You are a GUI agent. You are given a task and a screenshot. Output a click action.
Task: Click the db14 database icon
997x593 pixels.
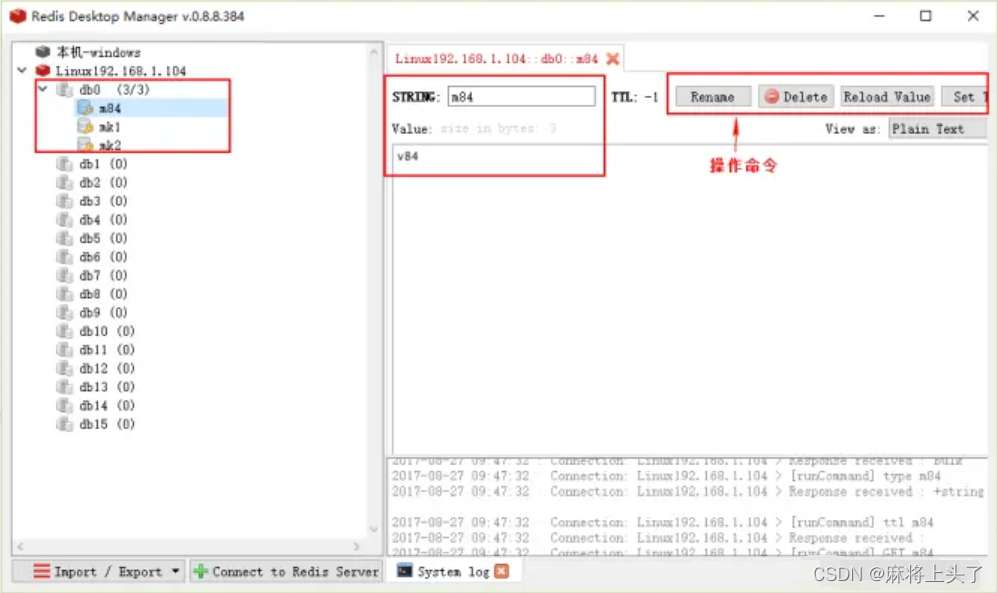pos(64,406)
